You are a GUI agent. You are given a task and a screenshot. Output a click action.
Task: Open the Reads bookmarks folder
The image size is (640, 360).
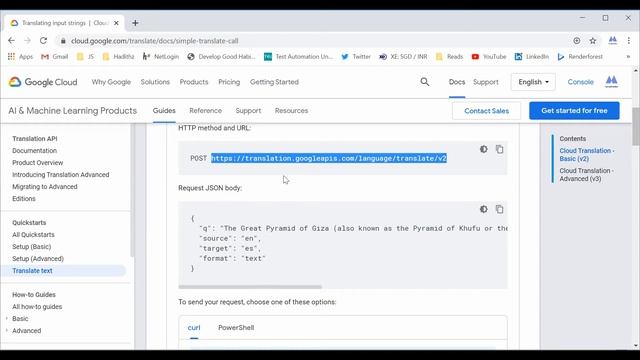[x=449, y=57]
